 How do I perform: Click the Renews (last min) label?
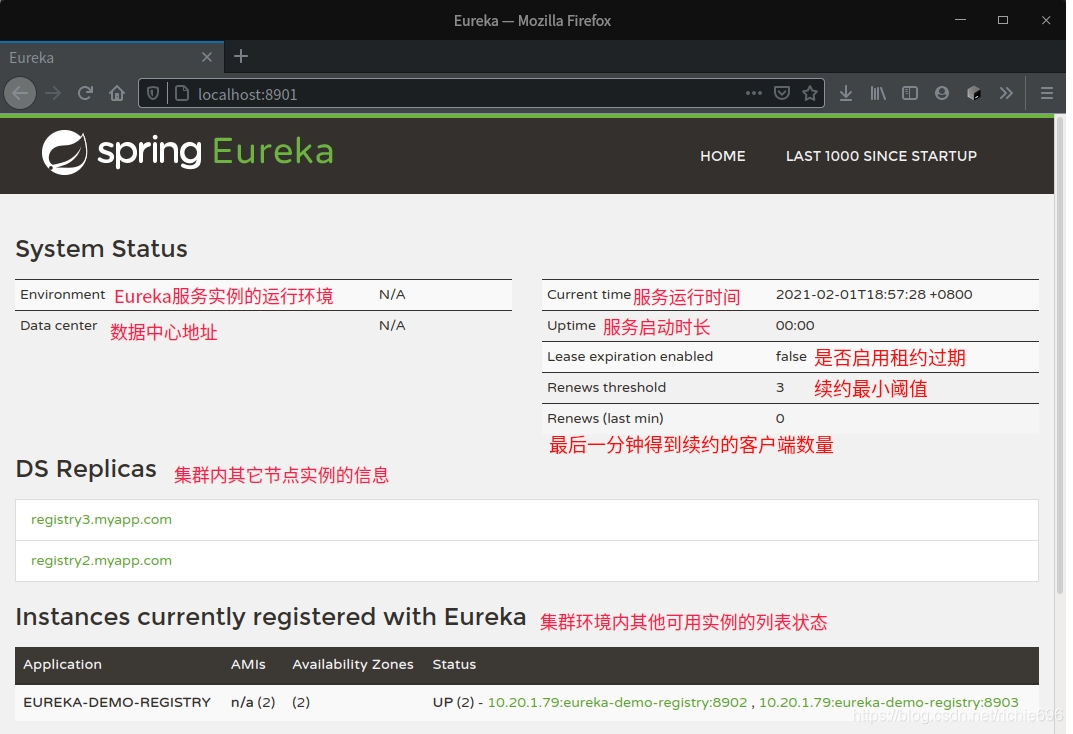click(605, 419)
